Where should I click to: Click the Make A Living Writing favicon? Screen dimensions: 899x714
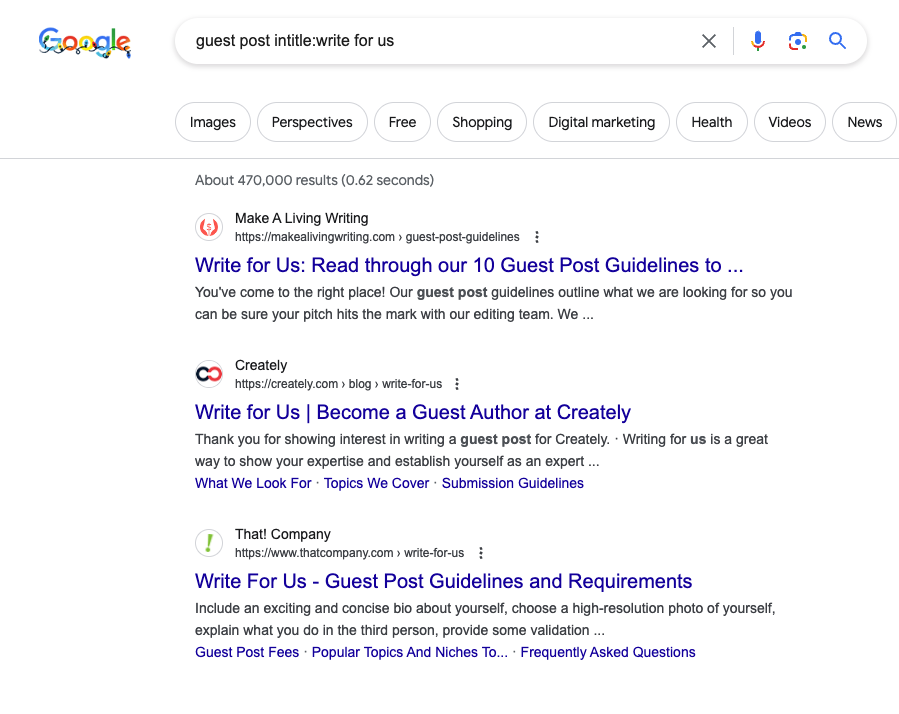(209, 227)
